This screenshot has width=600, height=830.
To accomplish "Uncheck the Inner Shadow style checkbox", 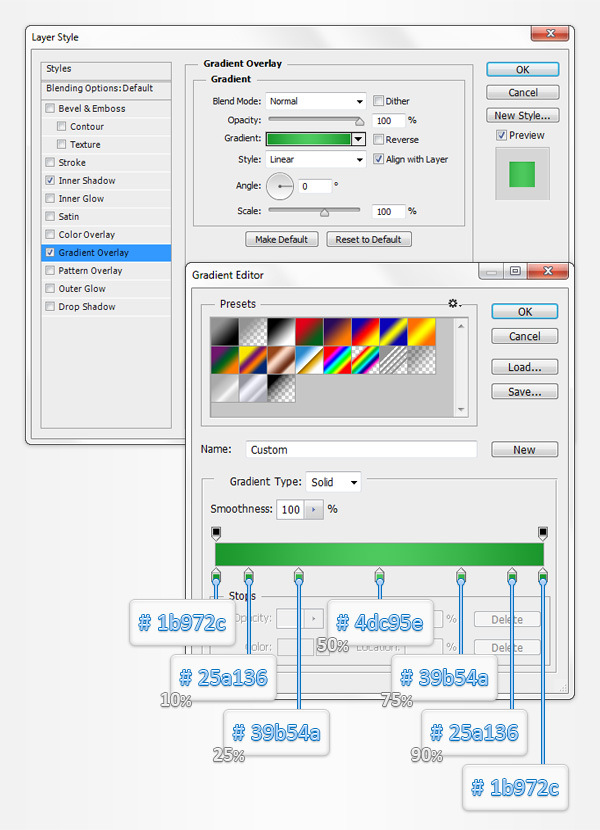I will [x=50, y=181].
